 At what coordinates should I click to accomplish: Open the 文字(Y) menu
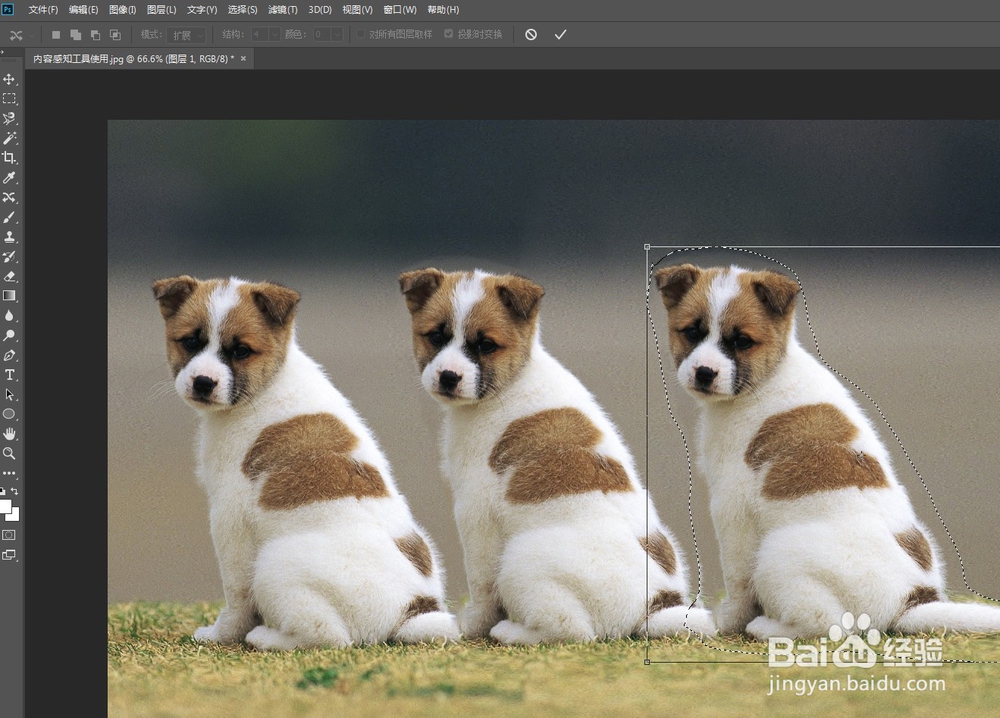pos(202,10)
